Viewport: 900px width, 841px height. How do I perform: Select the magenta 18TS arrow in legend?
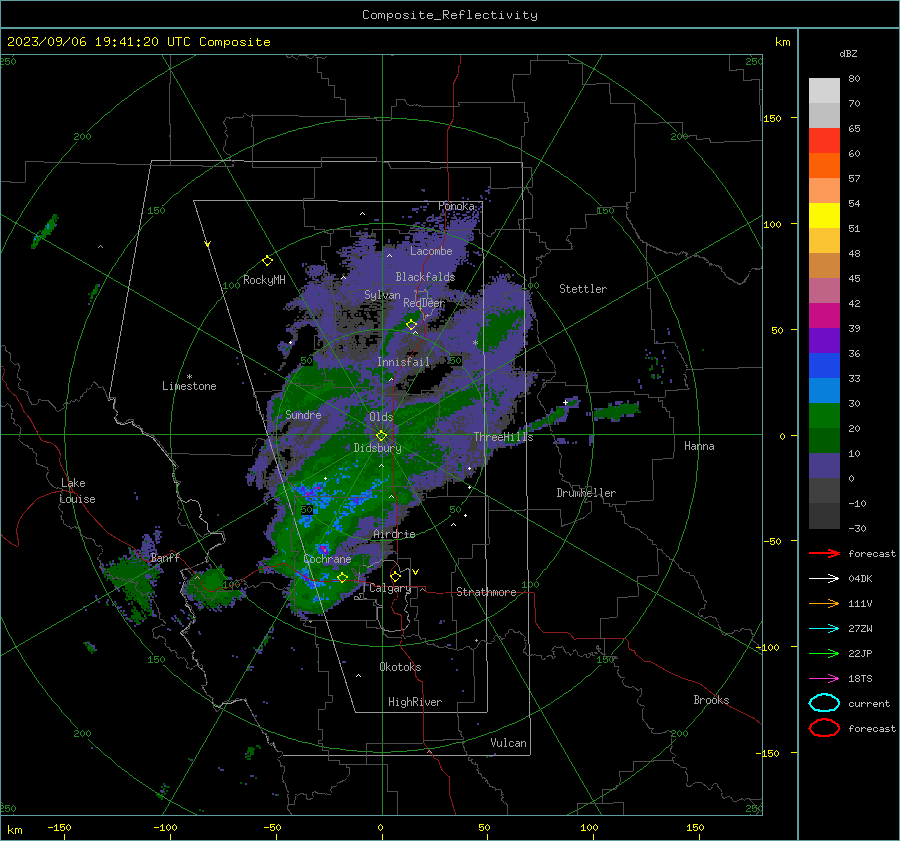tap(824, 679)
